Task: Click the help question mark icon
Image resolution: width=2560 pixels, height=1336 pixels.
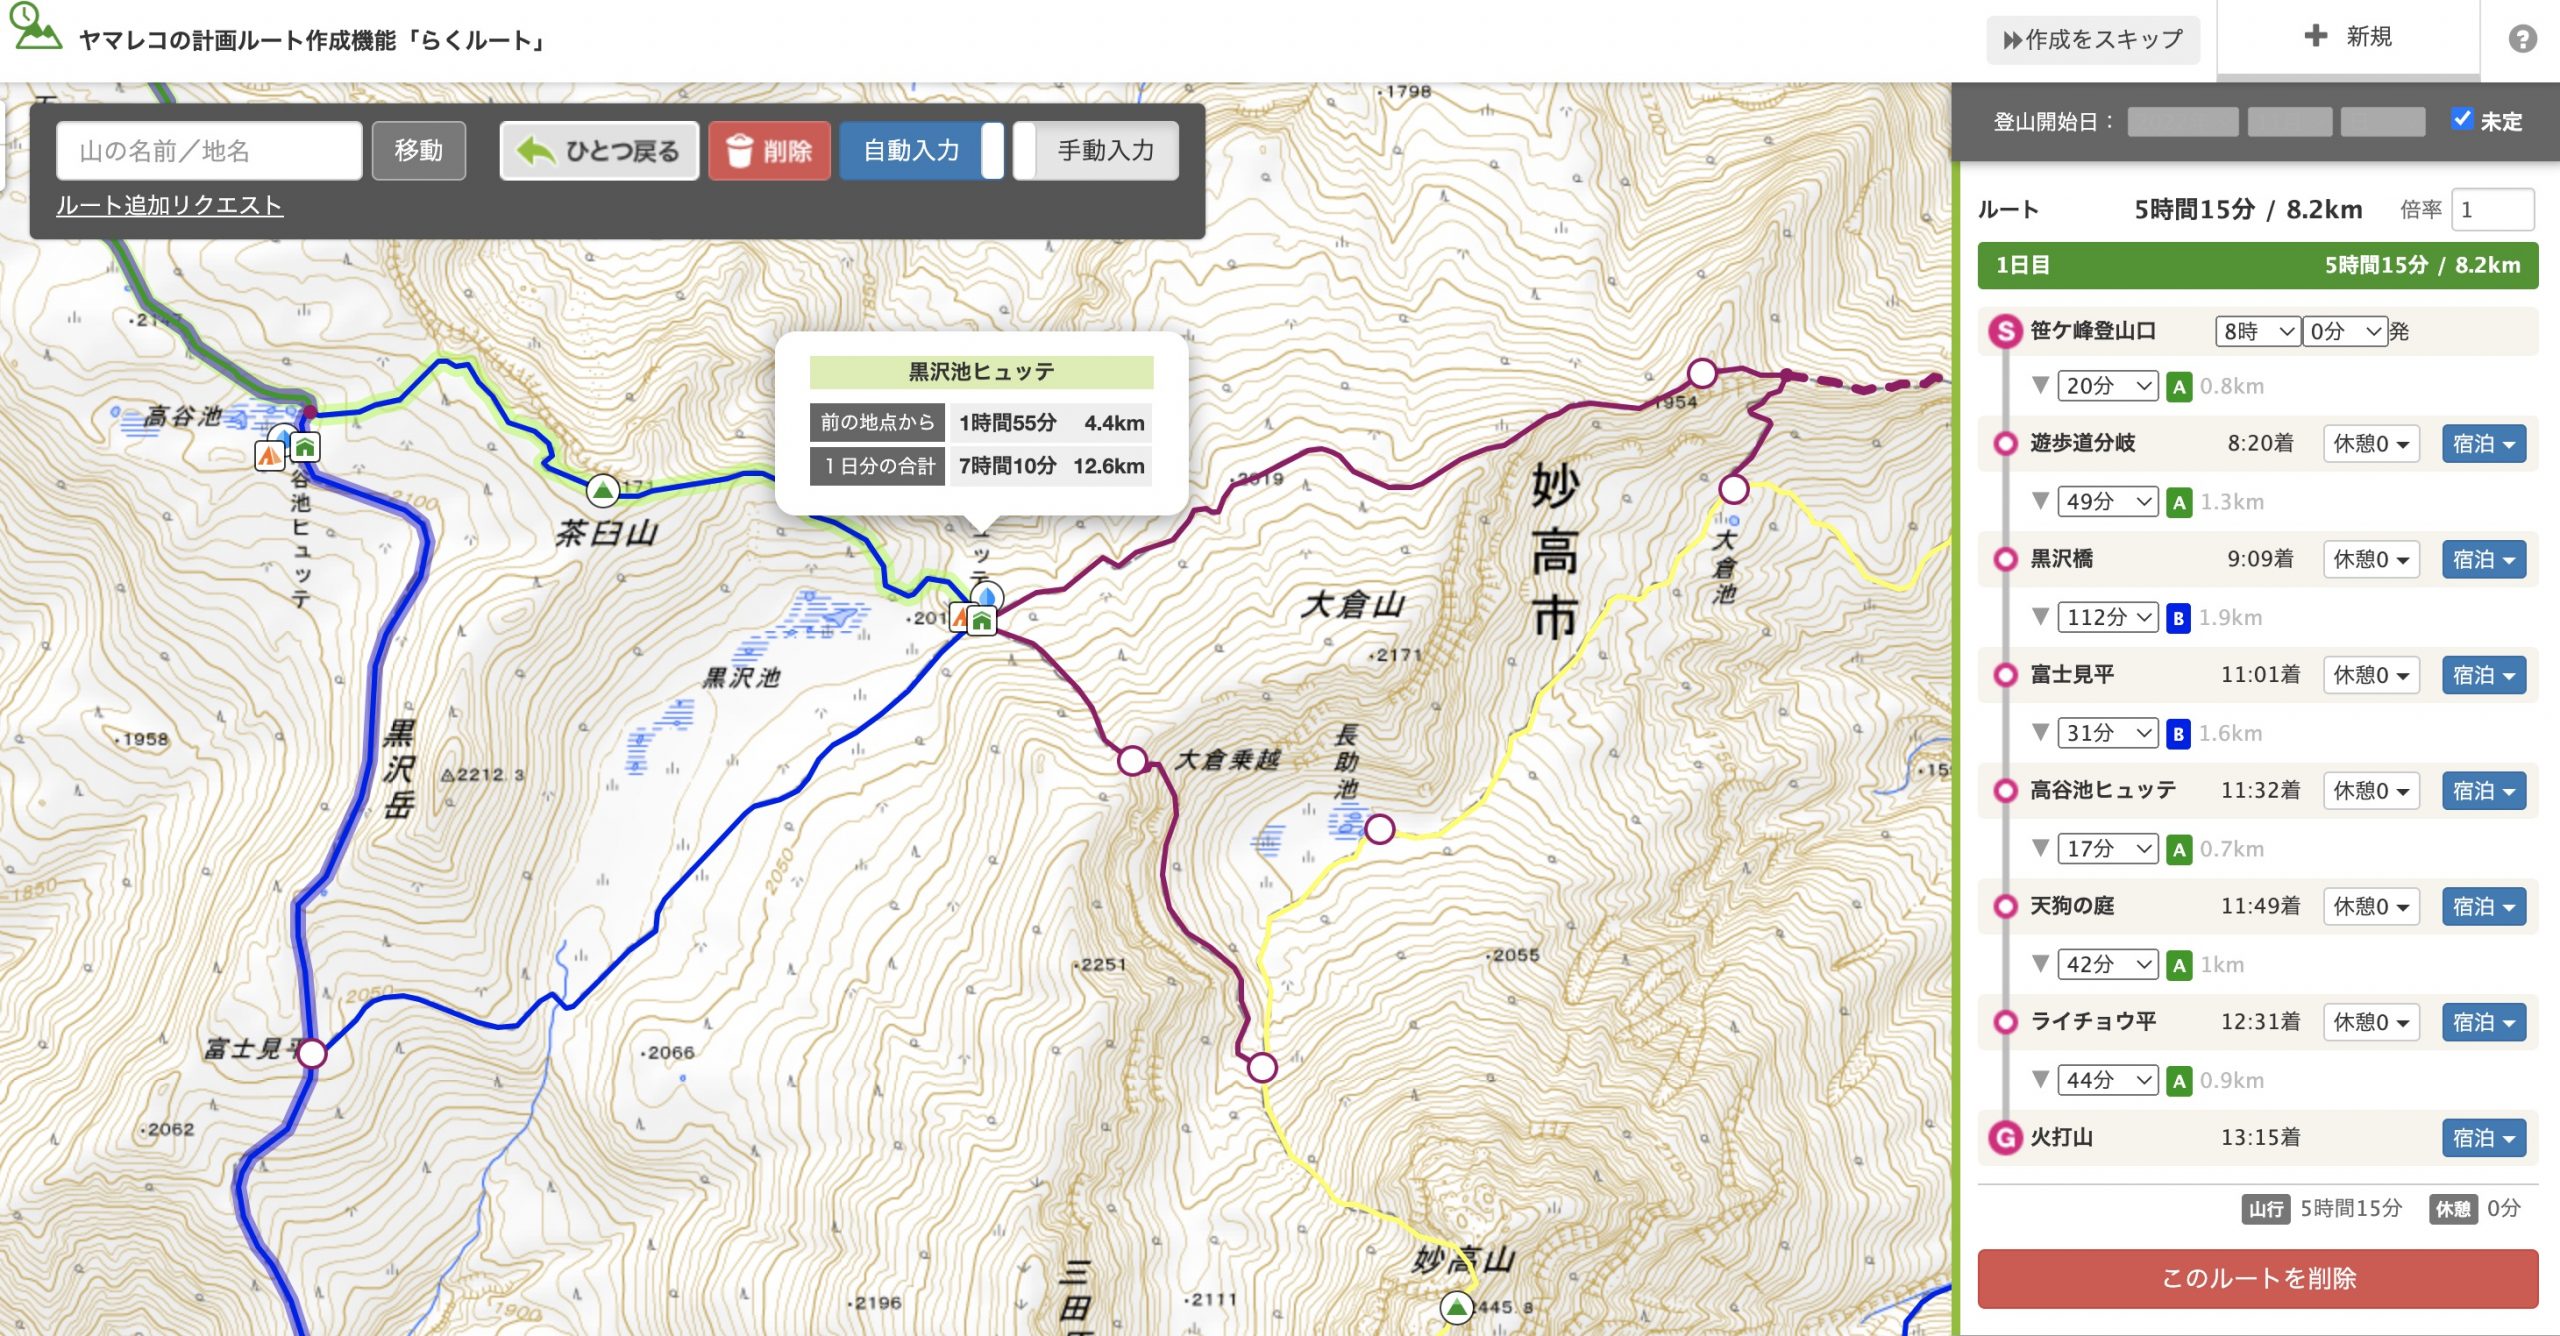Action: pos(2522,39)
